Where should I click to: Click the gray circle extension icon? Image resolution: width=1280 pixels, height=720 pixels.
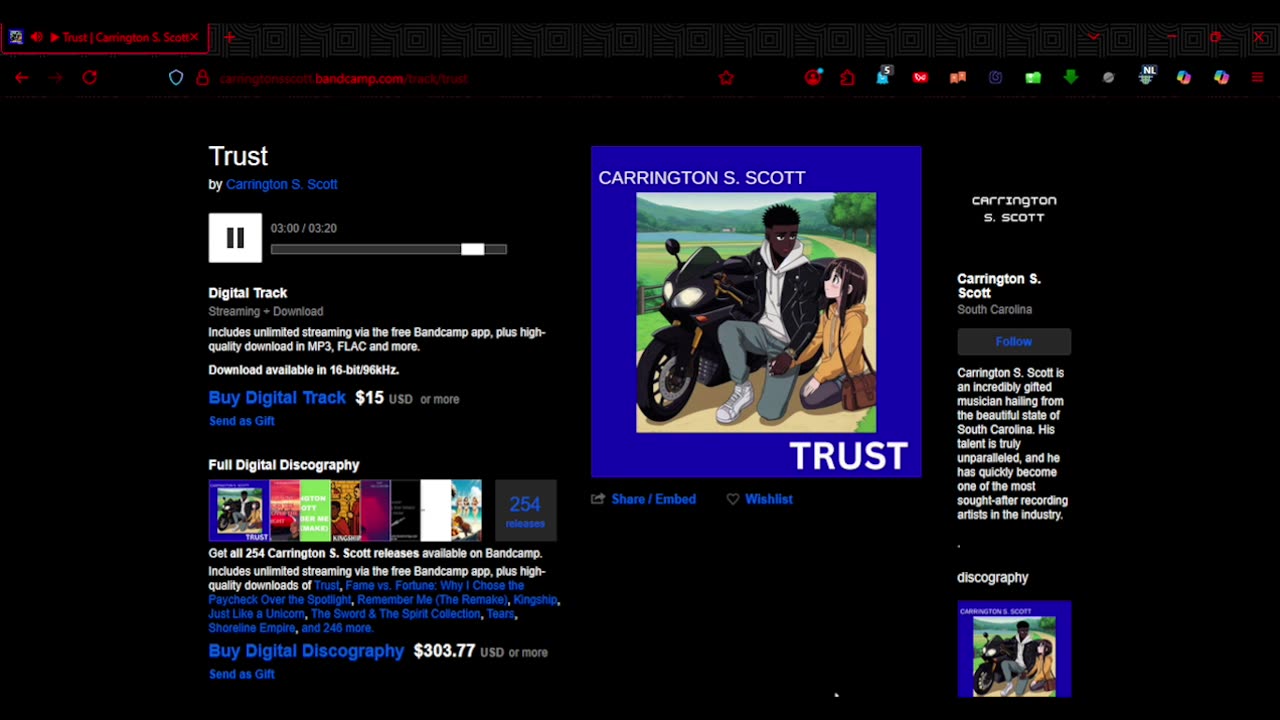pyautogui.click(x=1108, y=78)
